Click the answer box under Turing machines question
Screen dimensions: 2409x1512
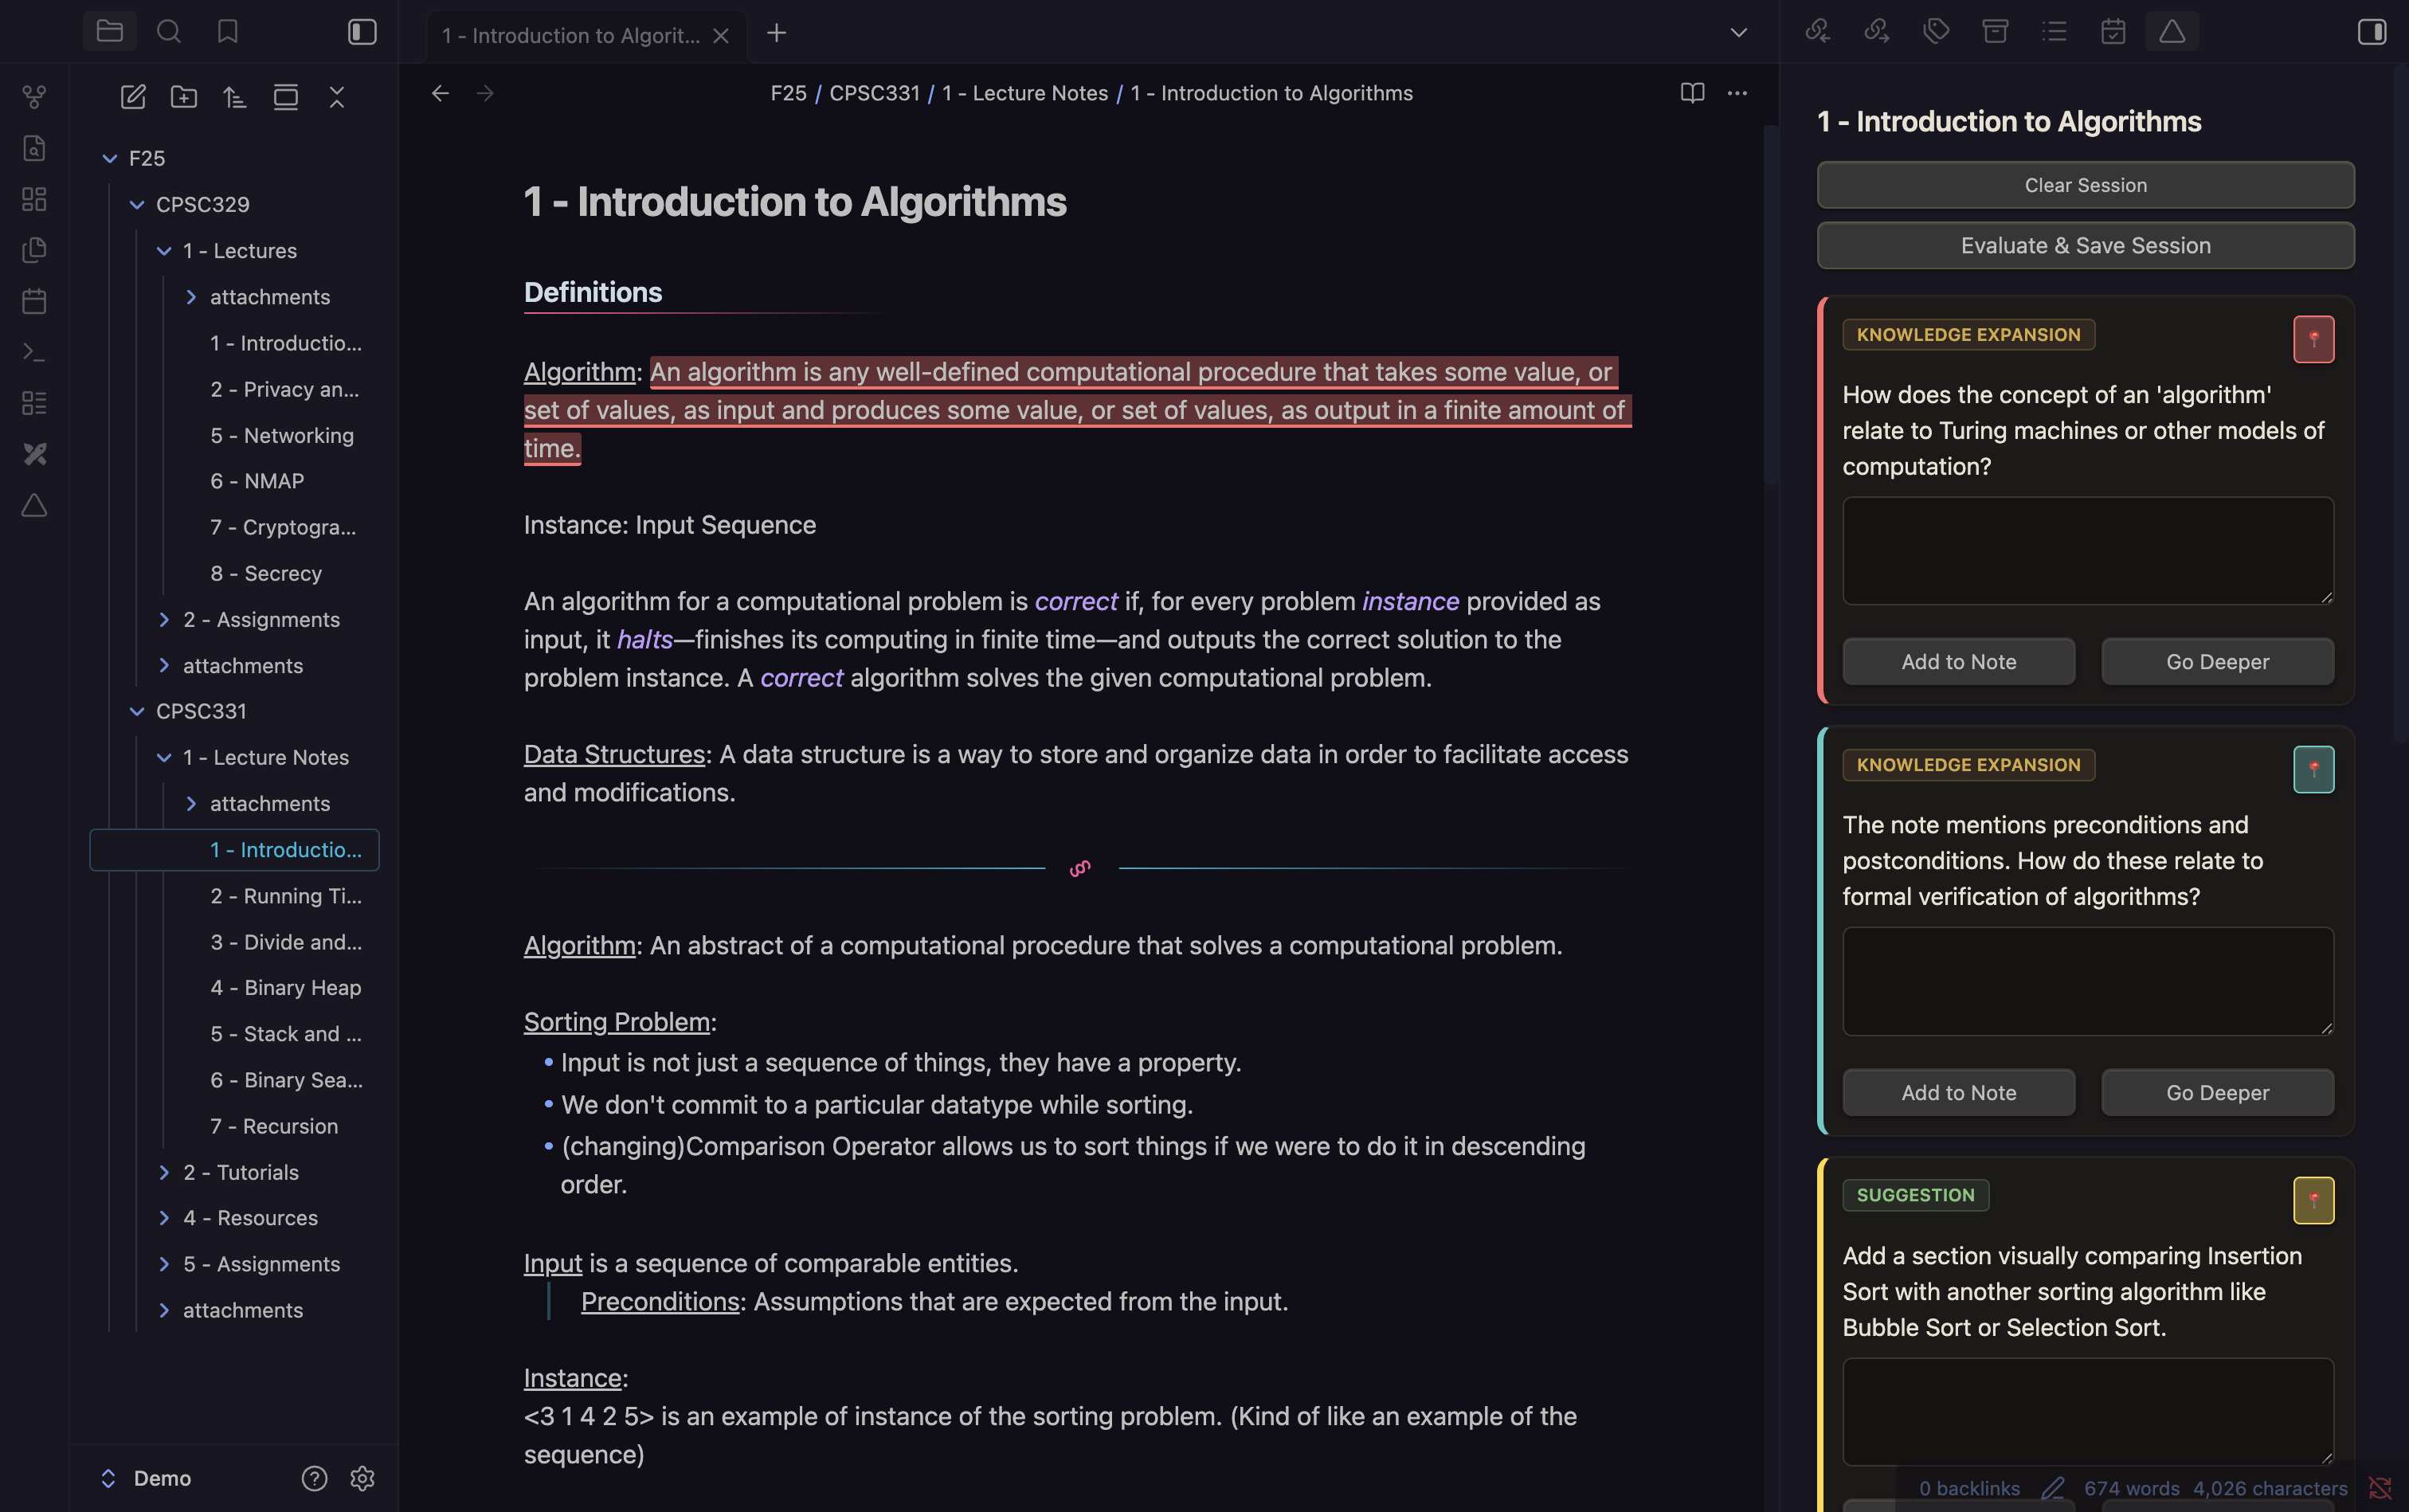pos(2087,551)
